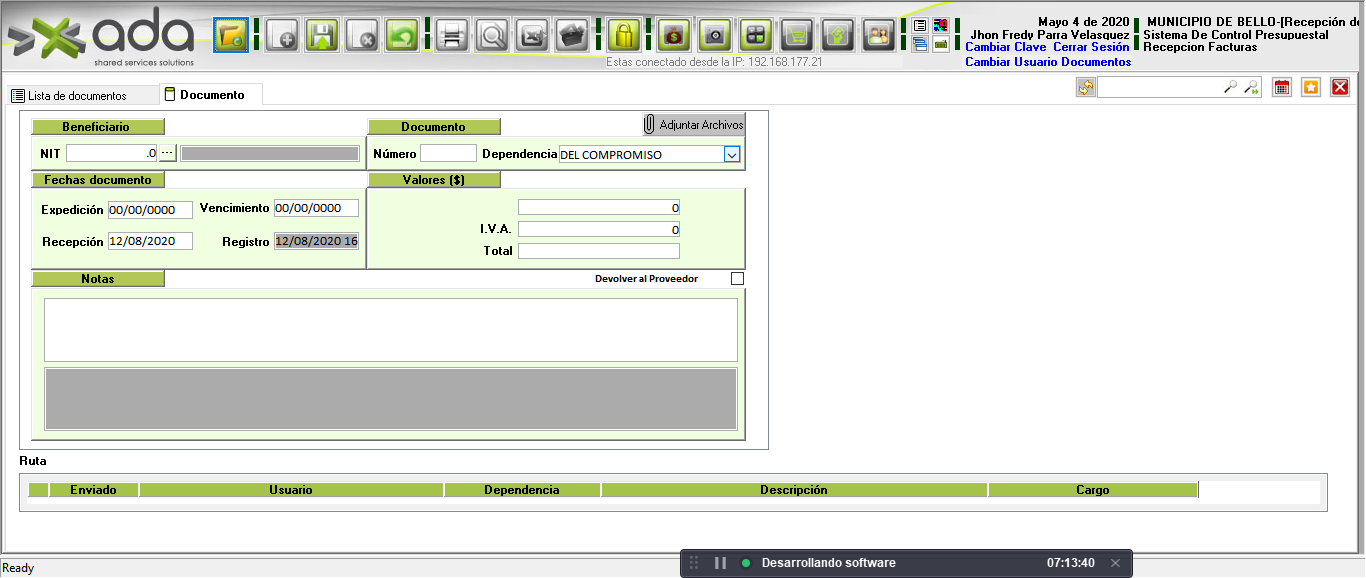Click the new document plus icon

point(282,36)
